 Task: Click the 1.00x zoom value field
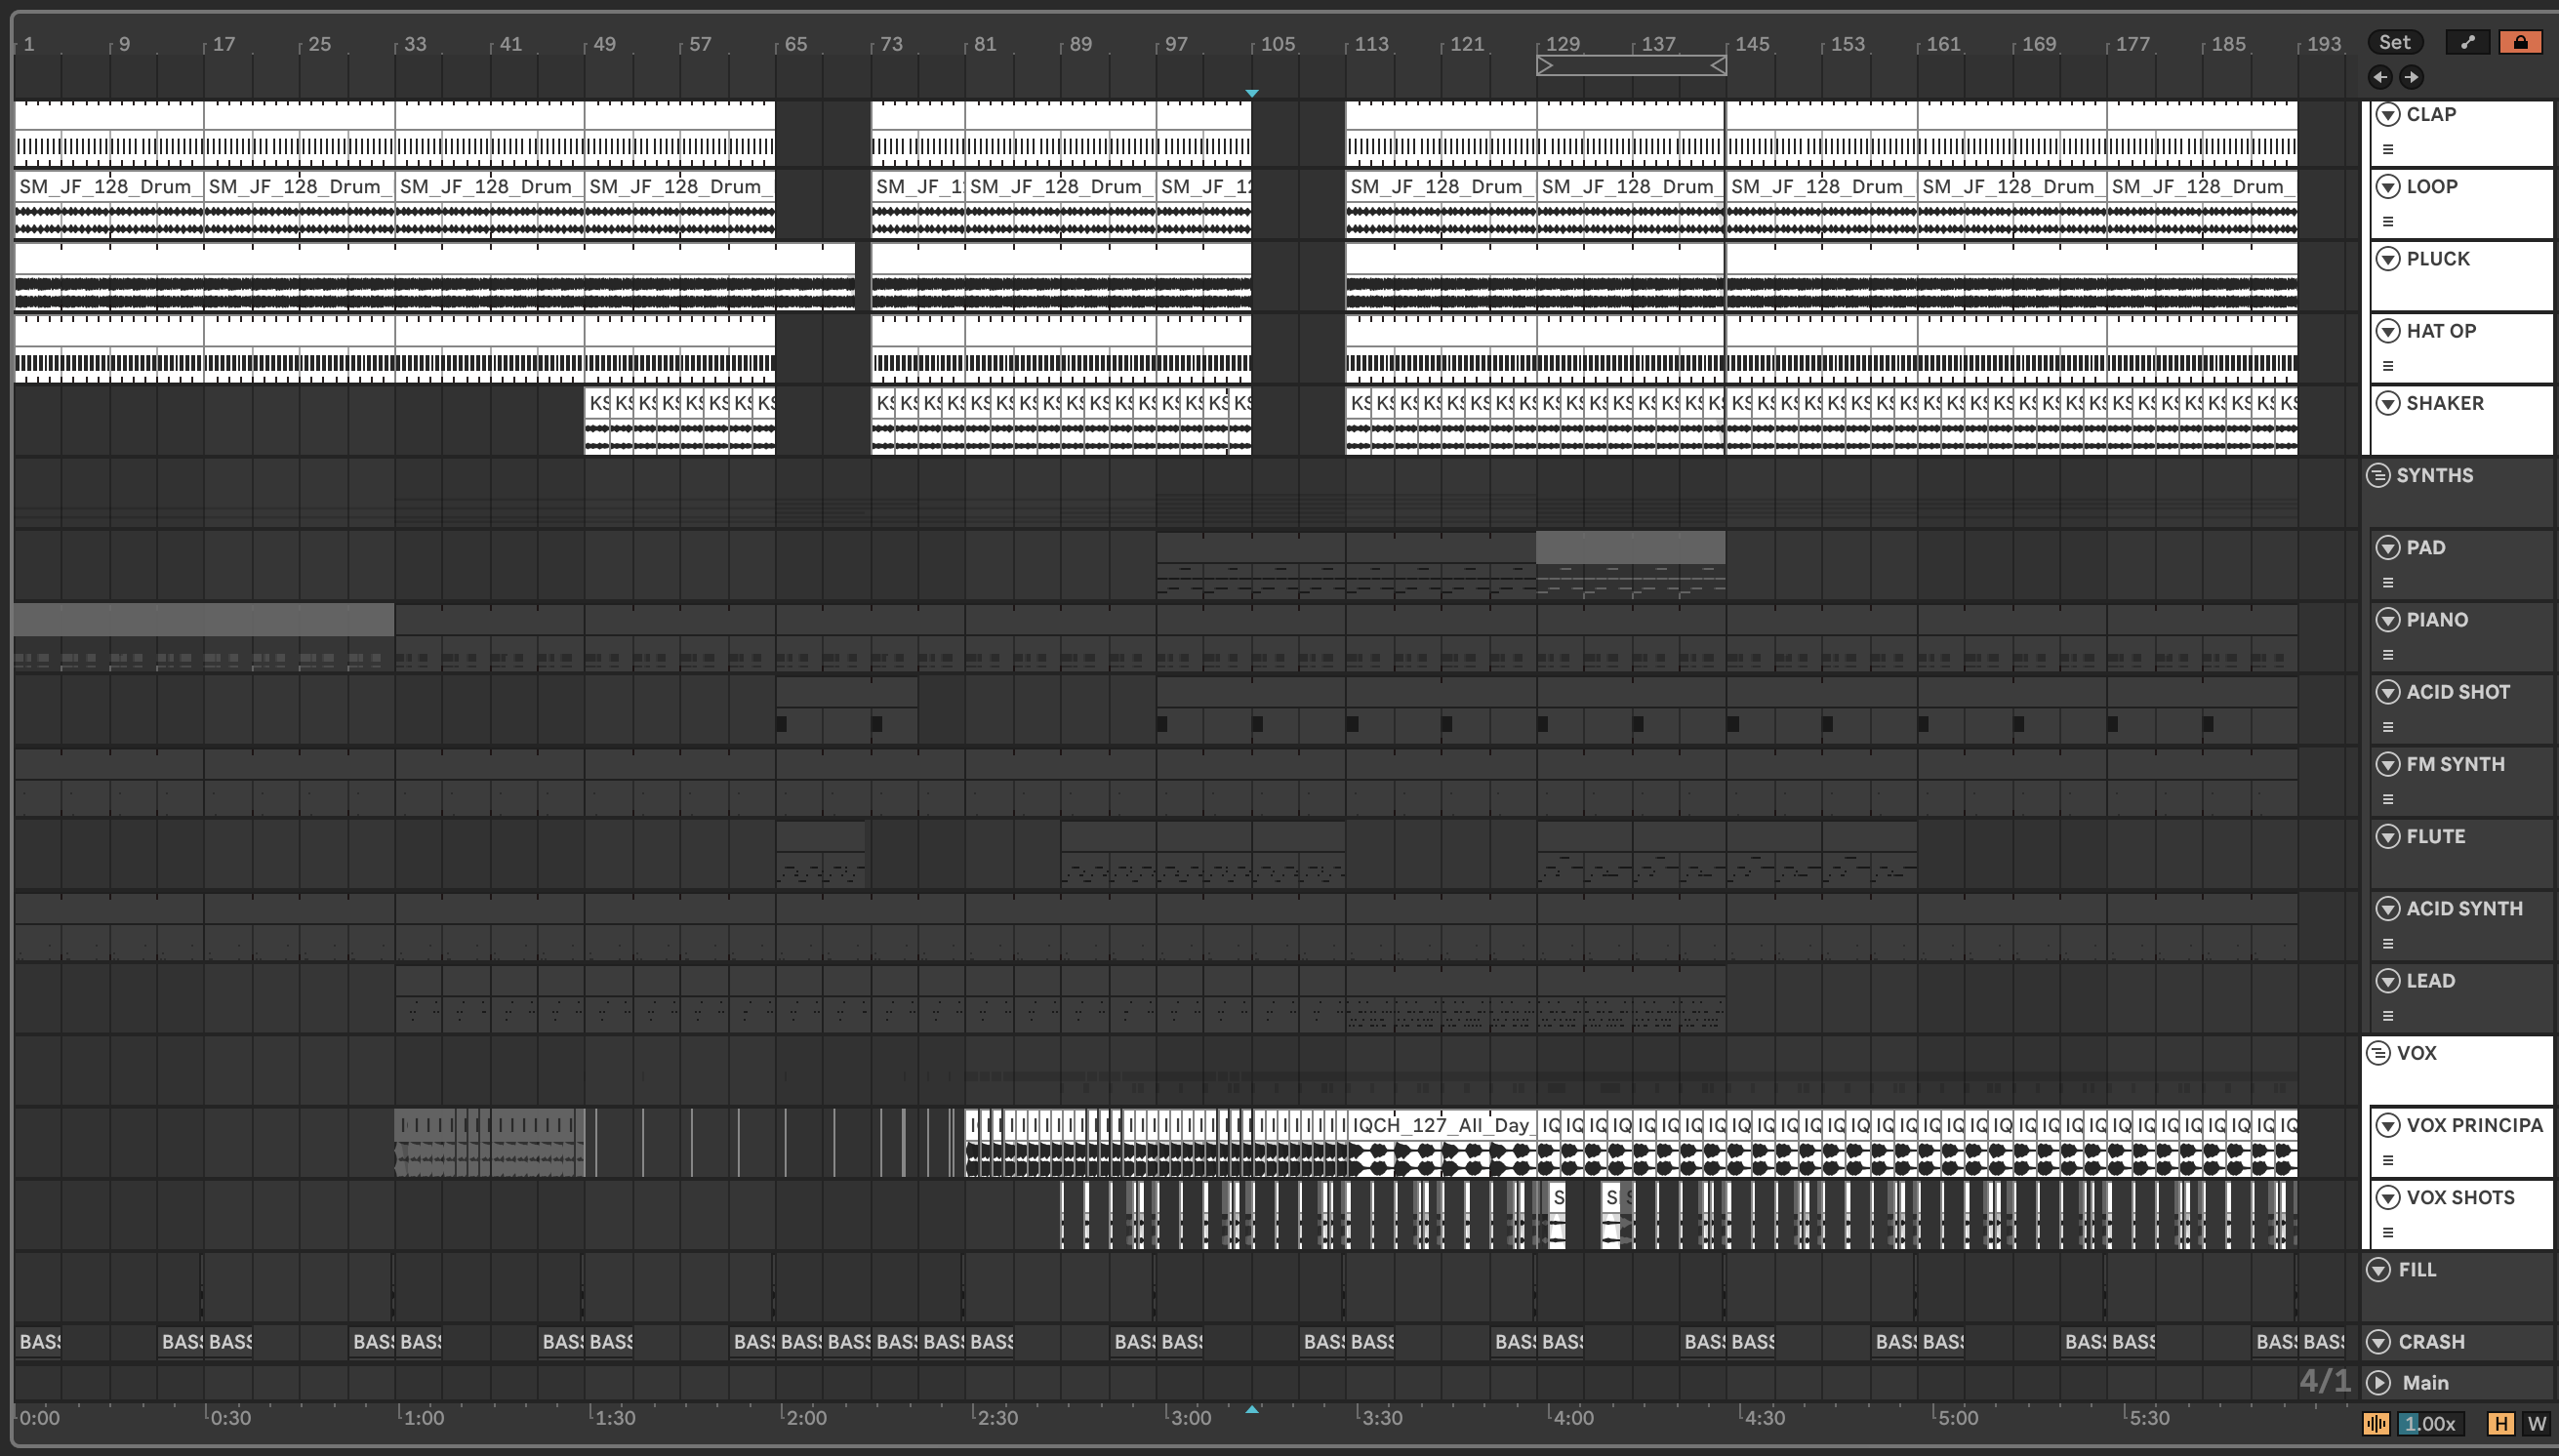pyautogui.click(x=2431, y=1424)
